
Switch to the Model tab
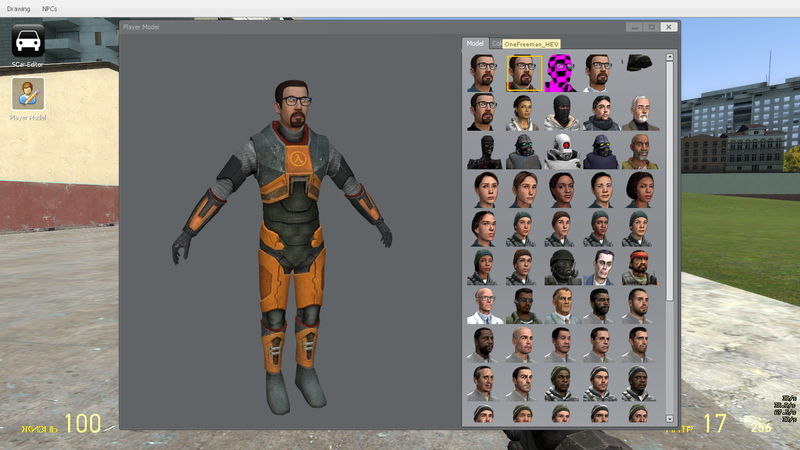[x=475, y=44]
